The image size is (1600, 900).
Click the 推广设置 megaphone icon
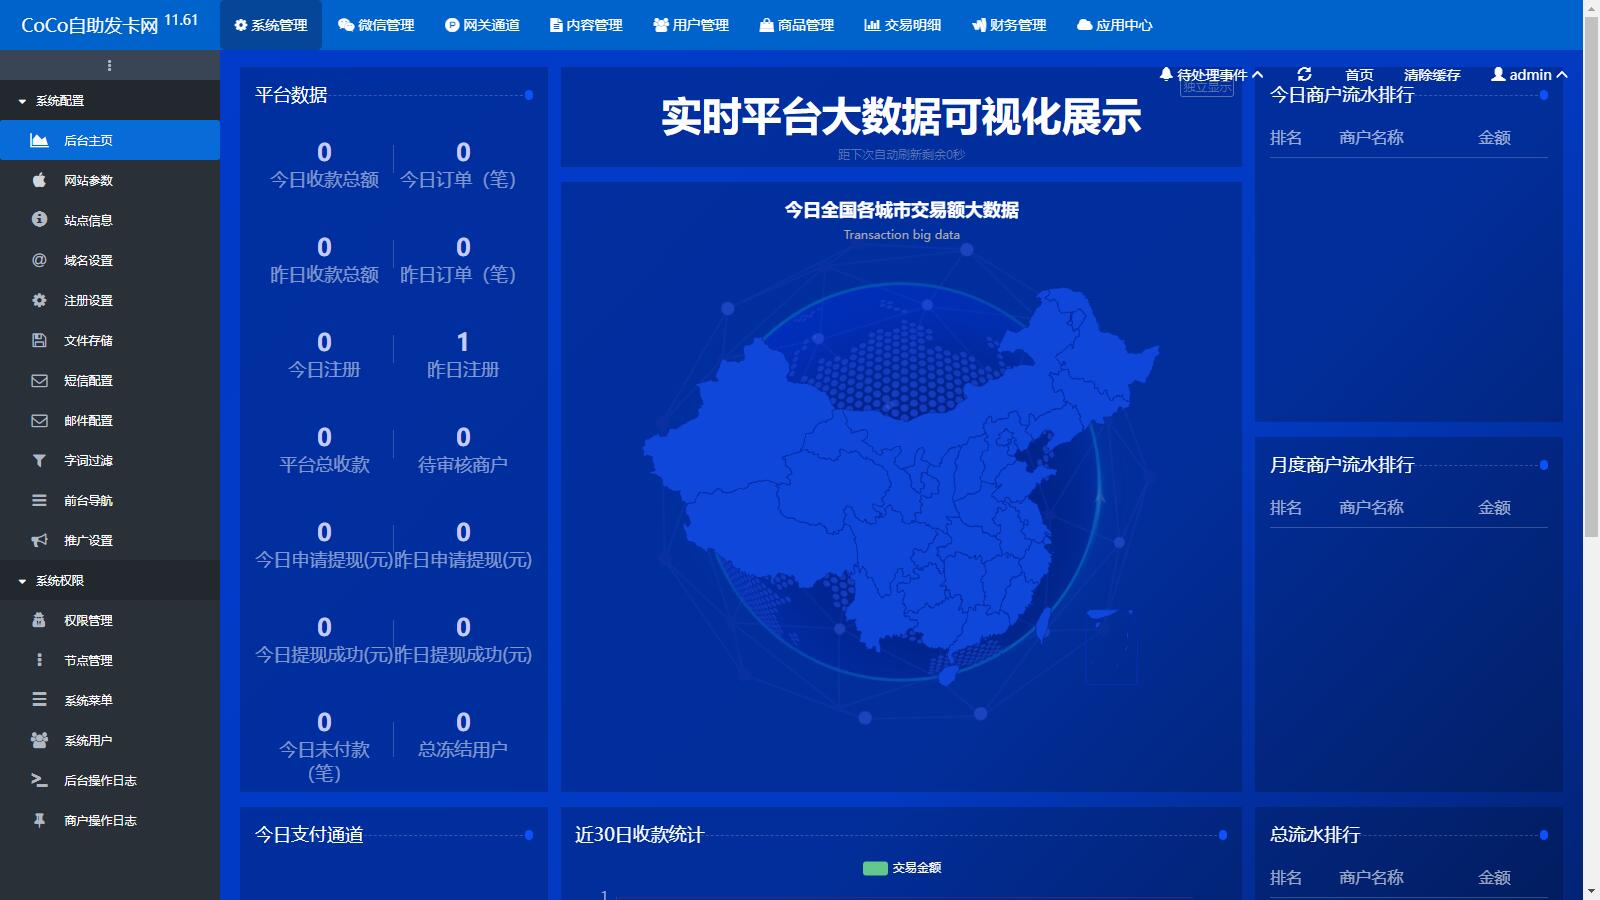point(38,540)
